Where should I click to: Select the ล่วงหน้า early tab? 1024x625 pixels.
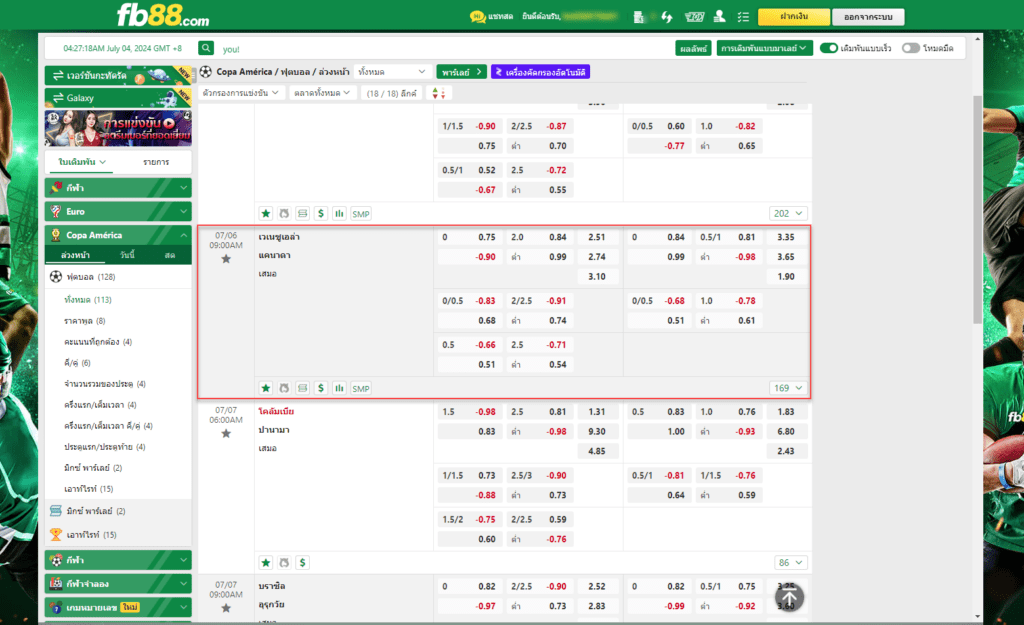76,255
